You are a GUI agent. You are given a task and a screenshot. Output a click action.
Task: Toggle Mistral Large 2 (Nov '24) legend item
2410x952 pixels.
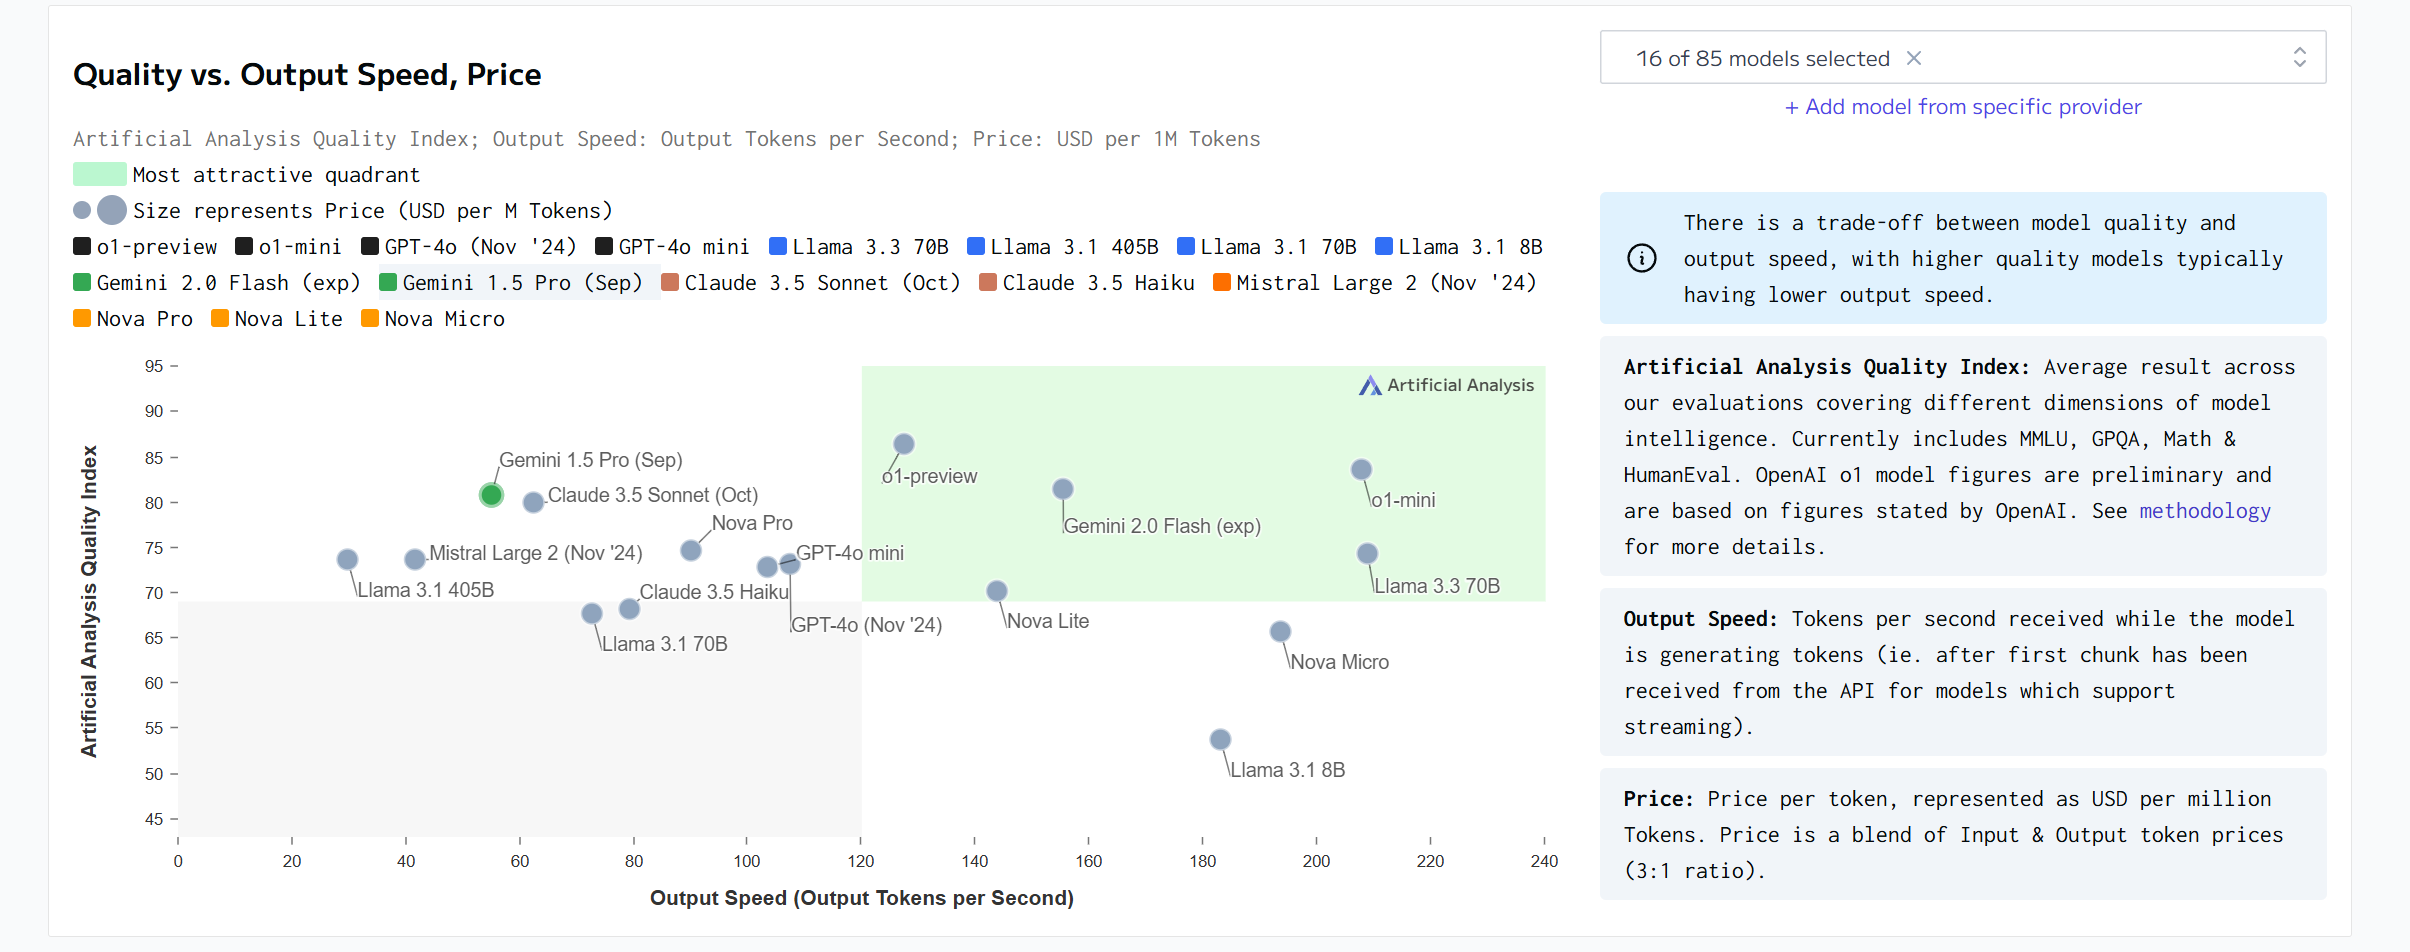coord(1375,283)
